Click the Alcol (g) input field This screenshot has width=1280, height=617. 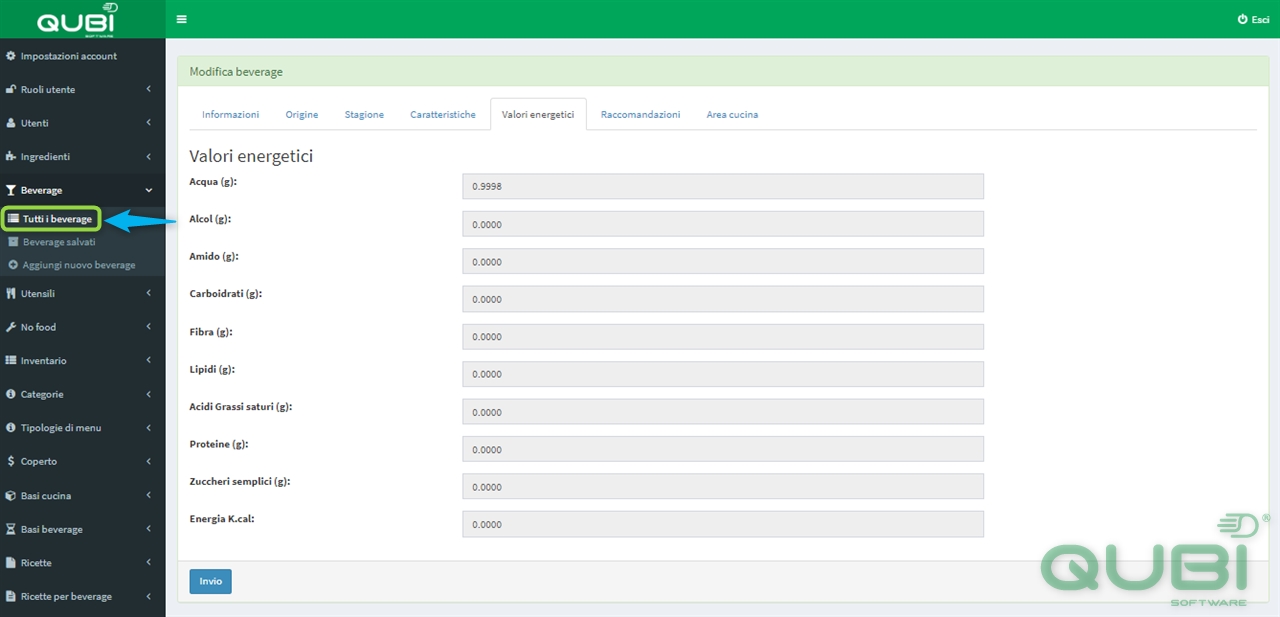[x=723, y=224]
